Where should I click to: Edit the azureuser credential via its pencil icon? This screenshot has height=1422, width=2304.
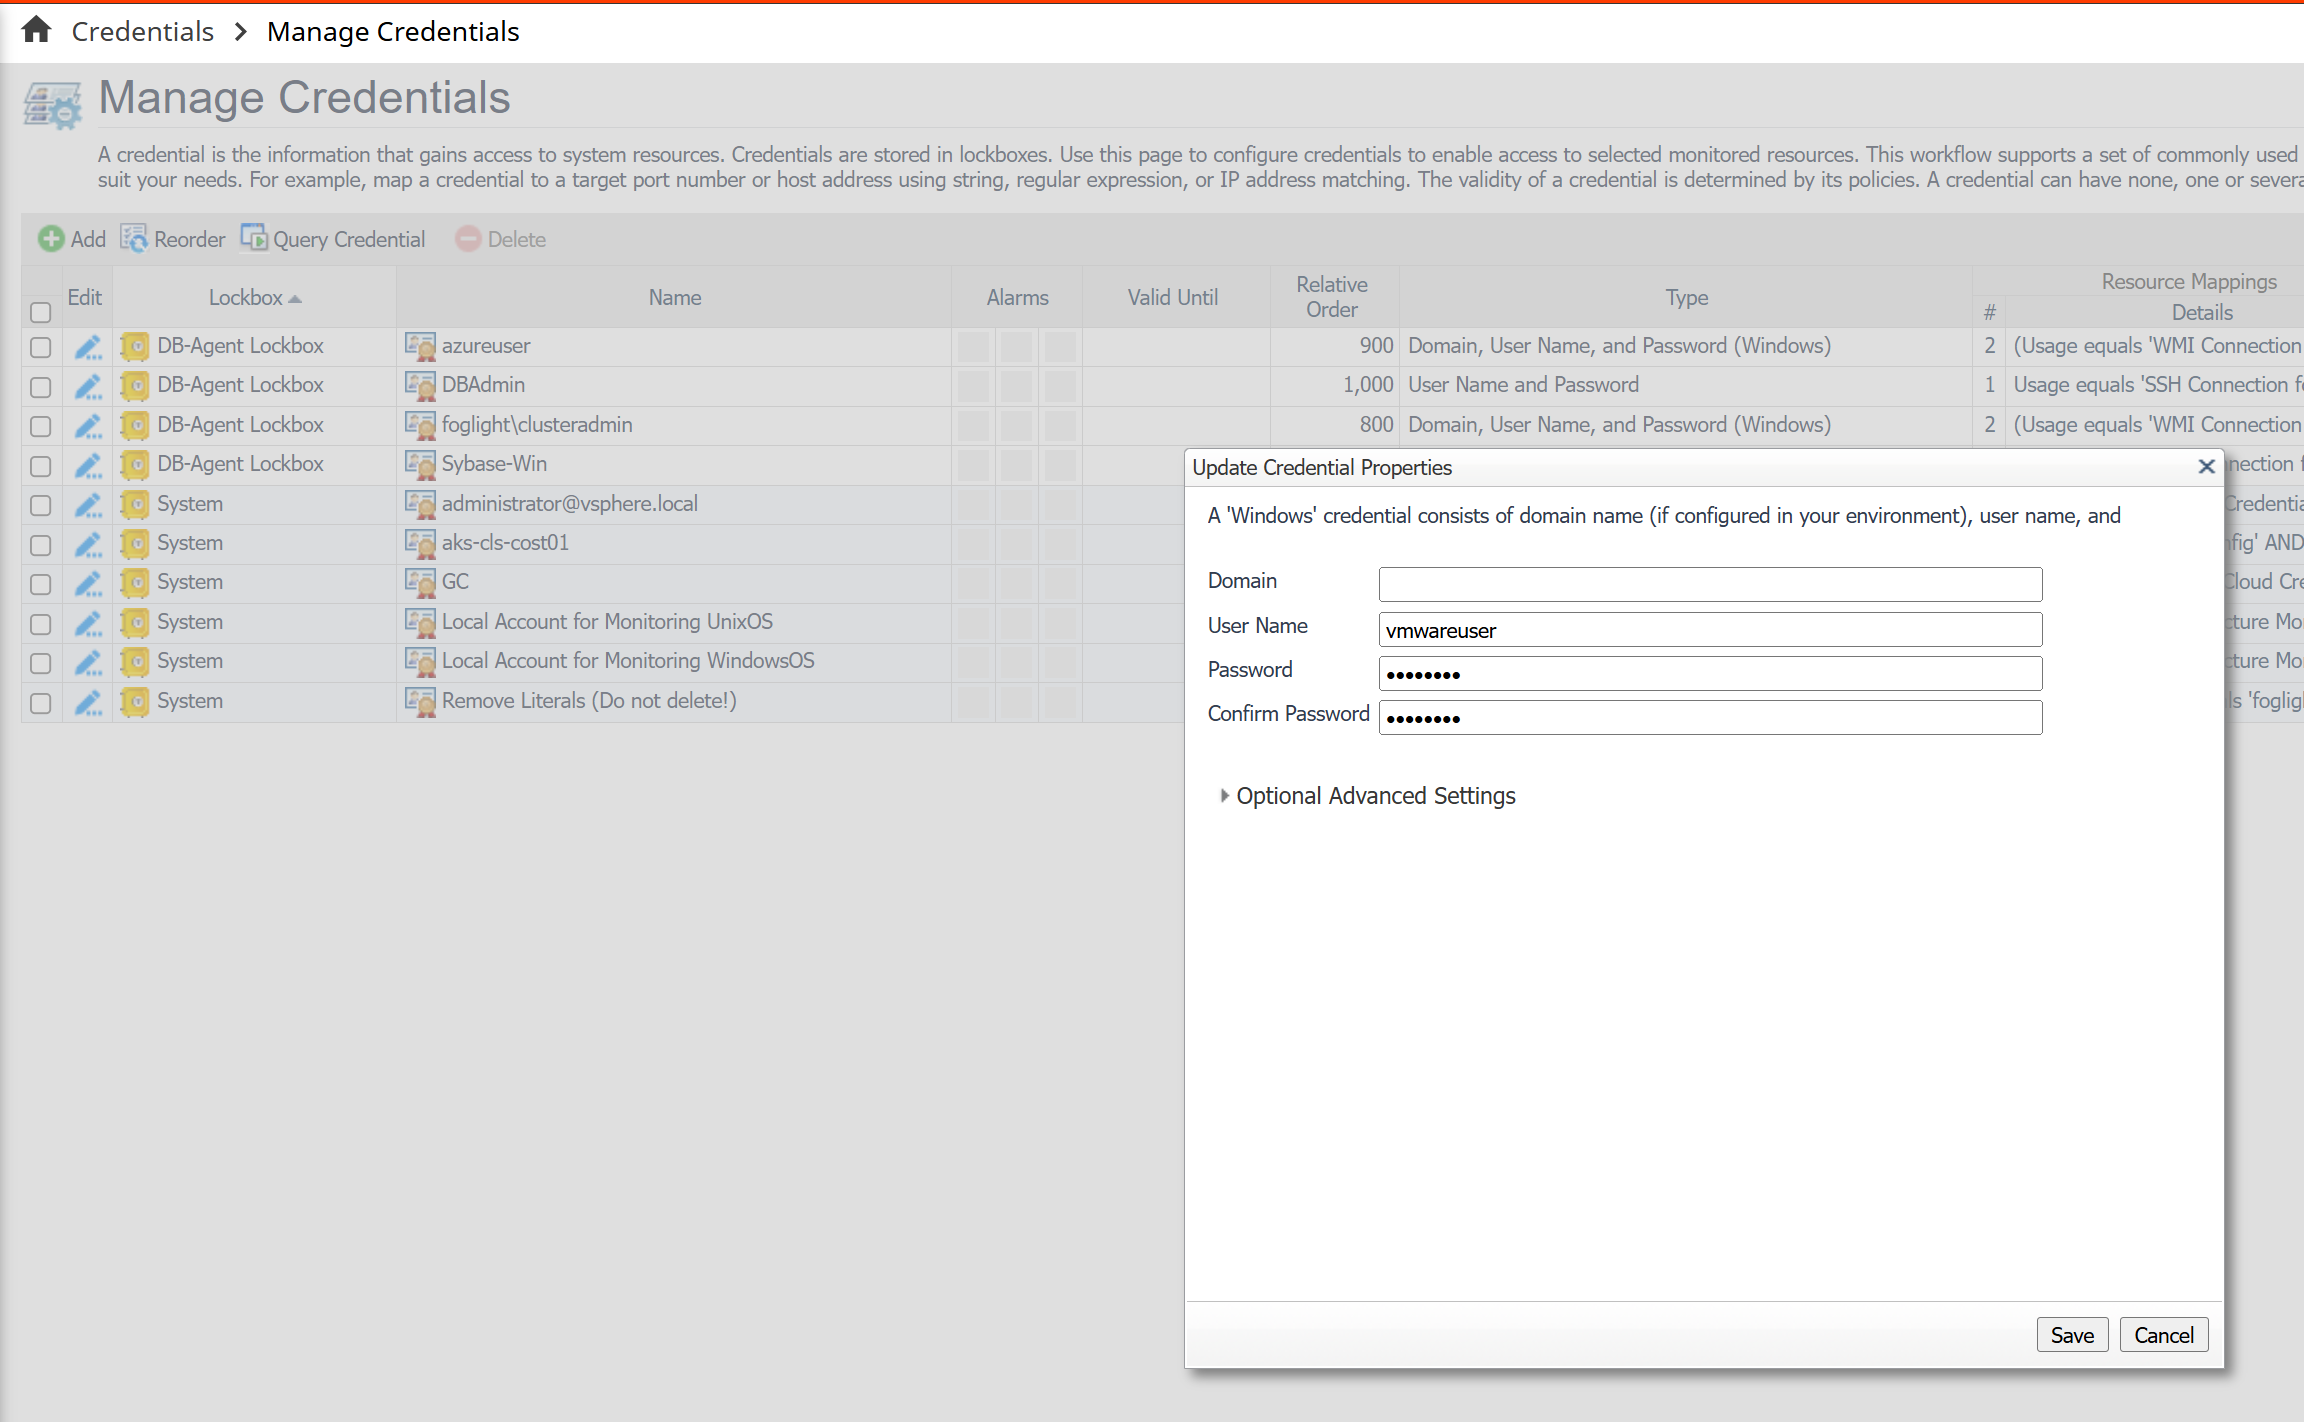click(87, 347)
